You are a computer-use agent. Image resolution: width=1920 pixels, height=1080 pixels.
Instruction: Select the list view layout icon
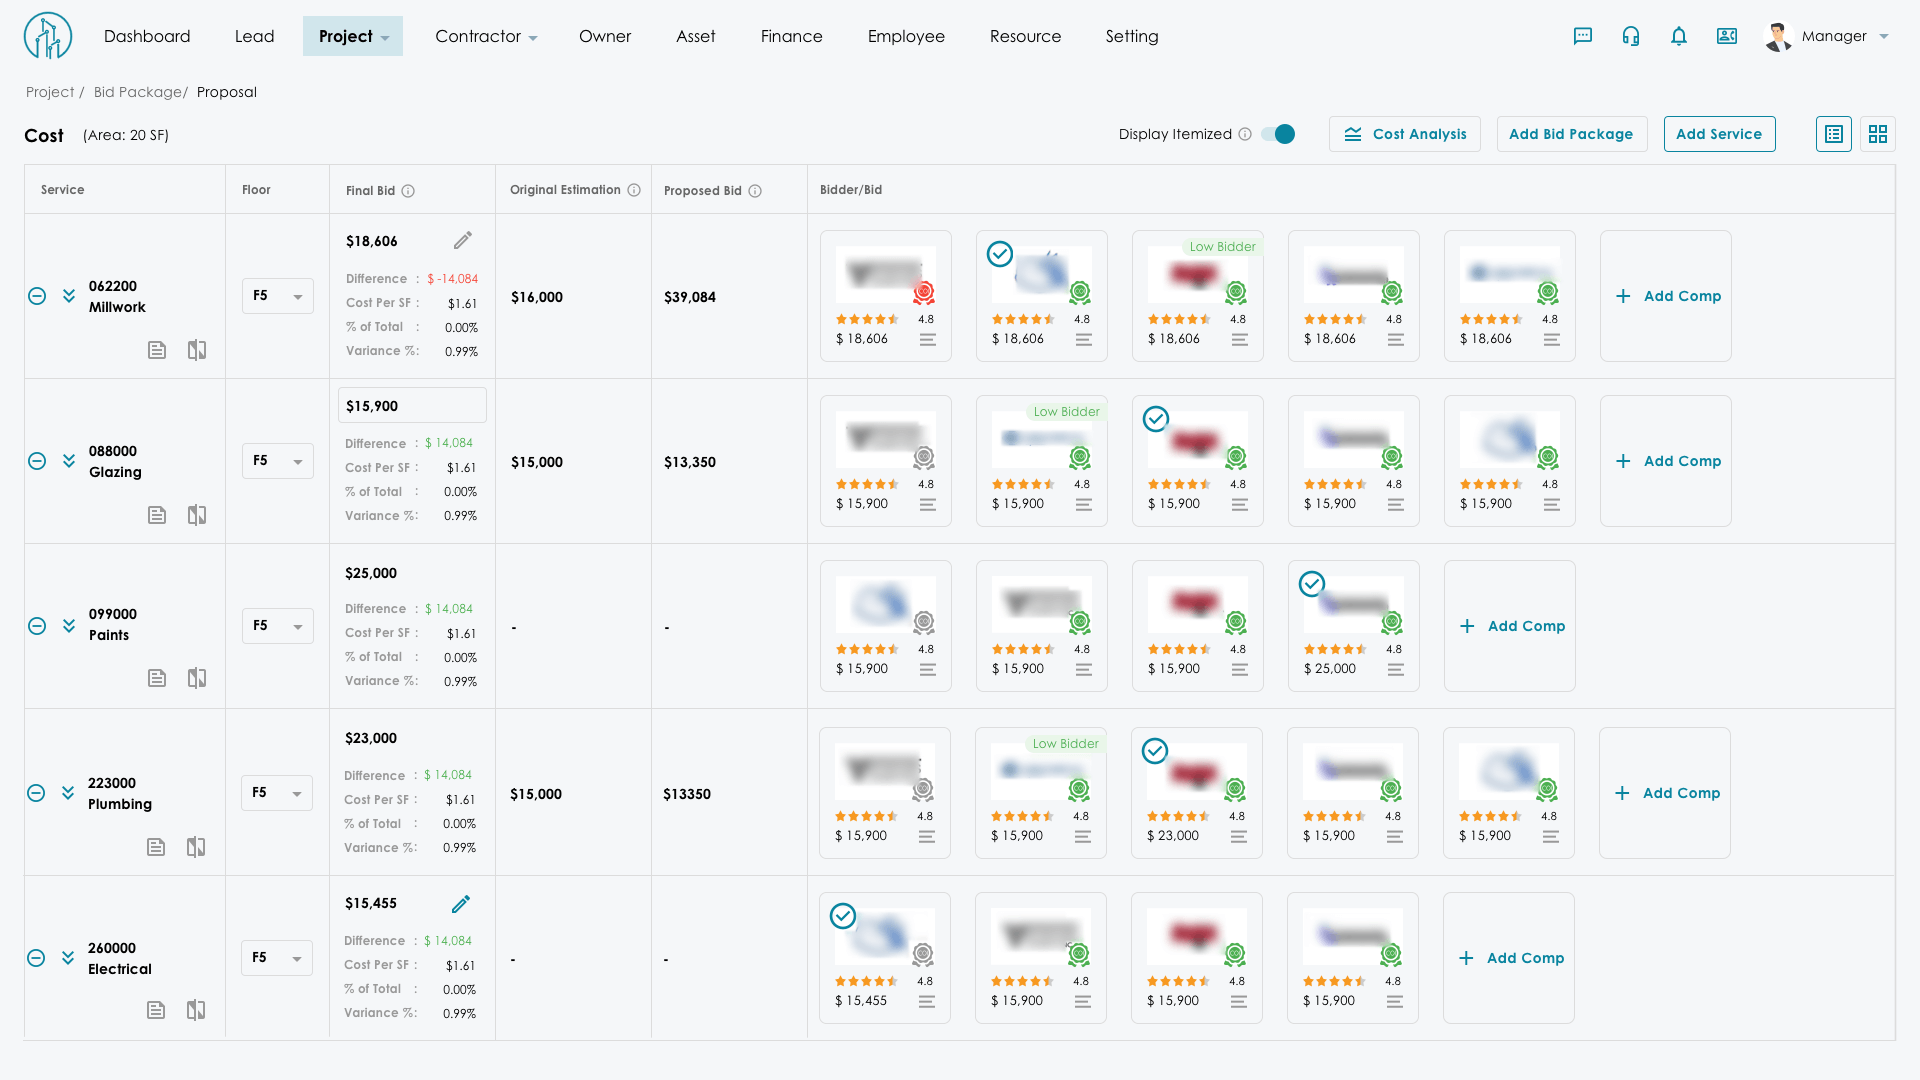click(1834, 134)
